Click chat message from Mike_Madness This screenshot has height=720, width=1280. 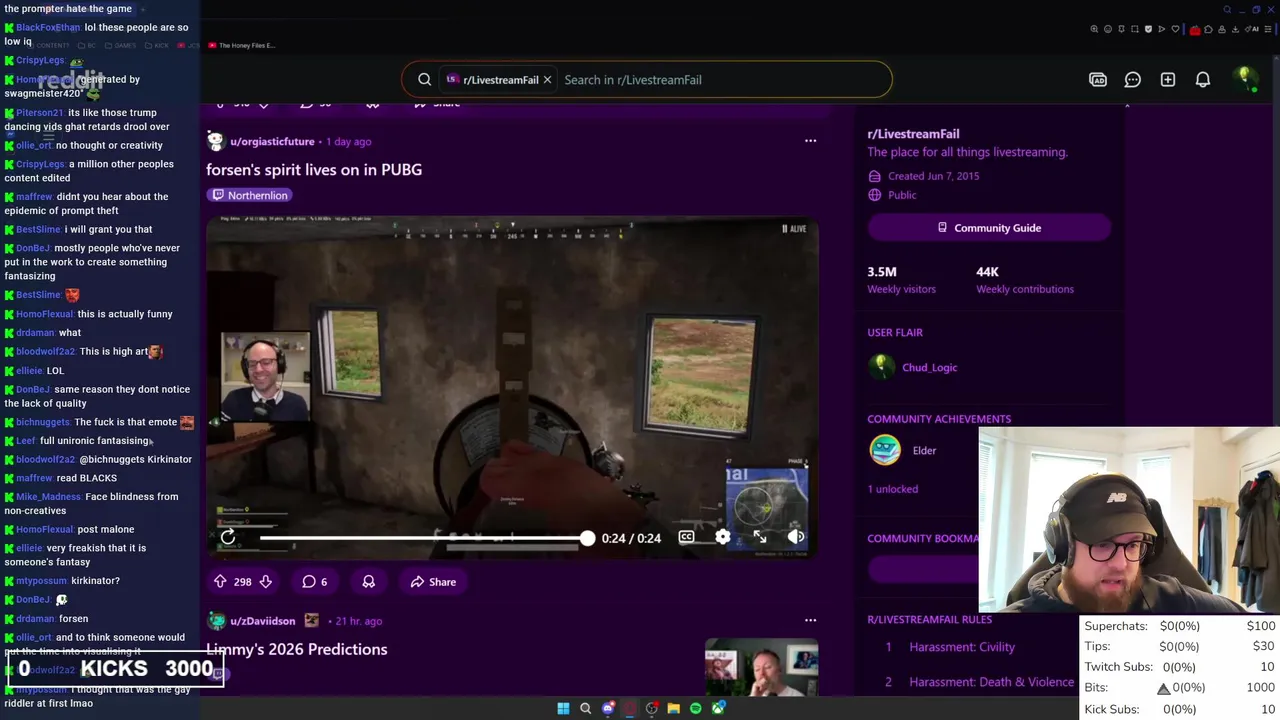tap(91, 503)
